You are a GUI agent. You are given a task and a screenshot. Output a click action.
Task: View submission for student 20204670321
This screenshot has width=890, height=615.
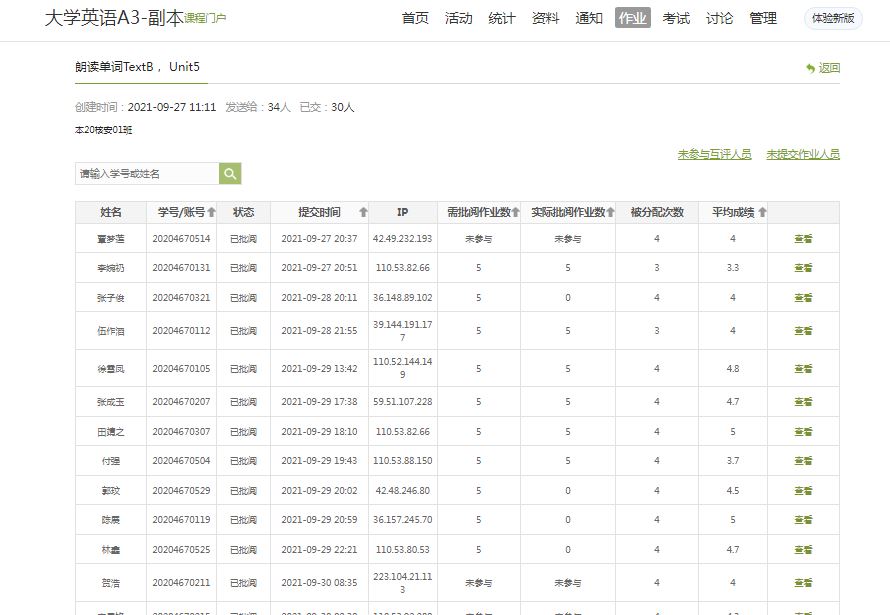pyautogui.click(x=803, y=297)
